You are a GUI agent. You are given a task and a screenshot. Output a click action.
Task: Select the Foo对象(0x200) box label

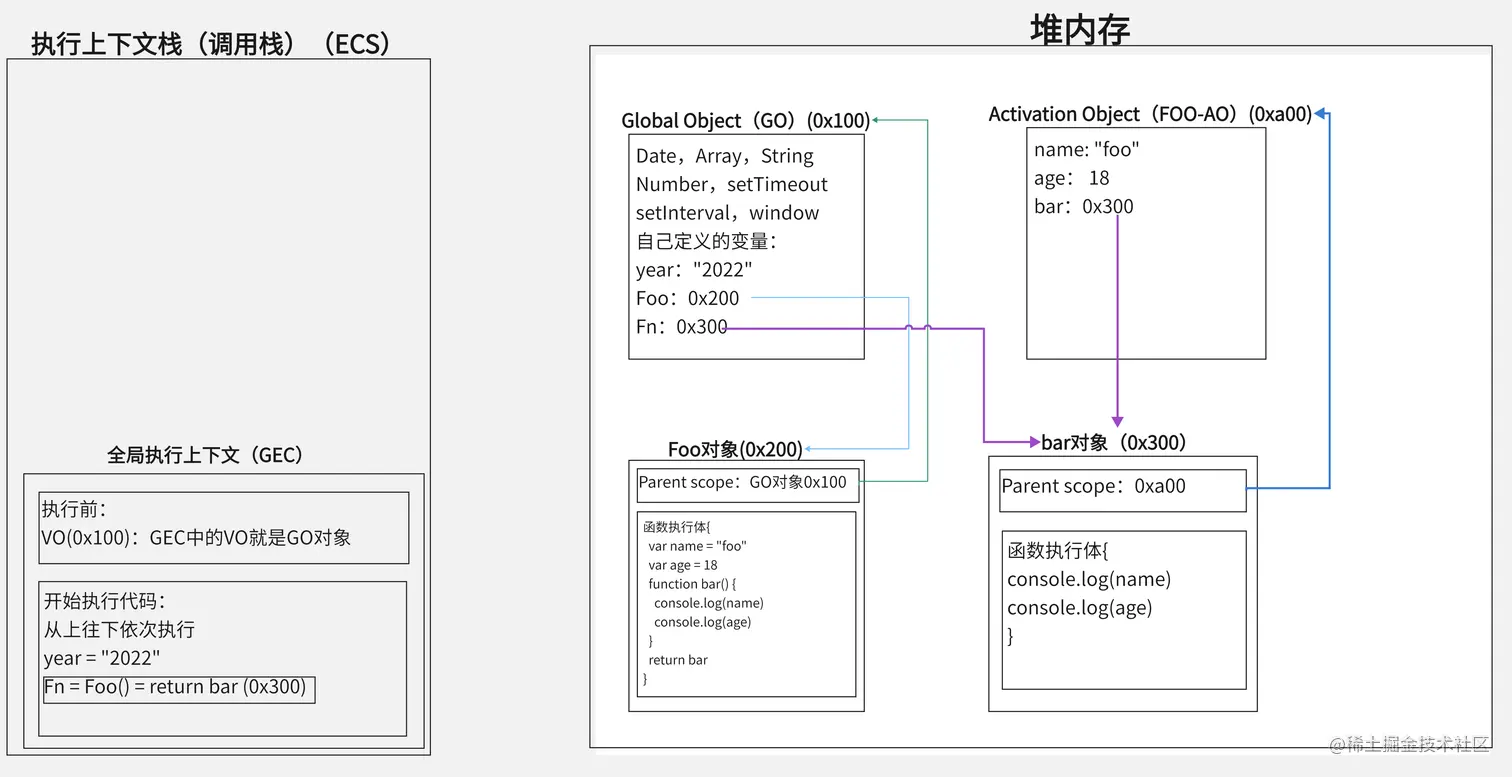coord(735,449)
